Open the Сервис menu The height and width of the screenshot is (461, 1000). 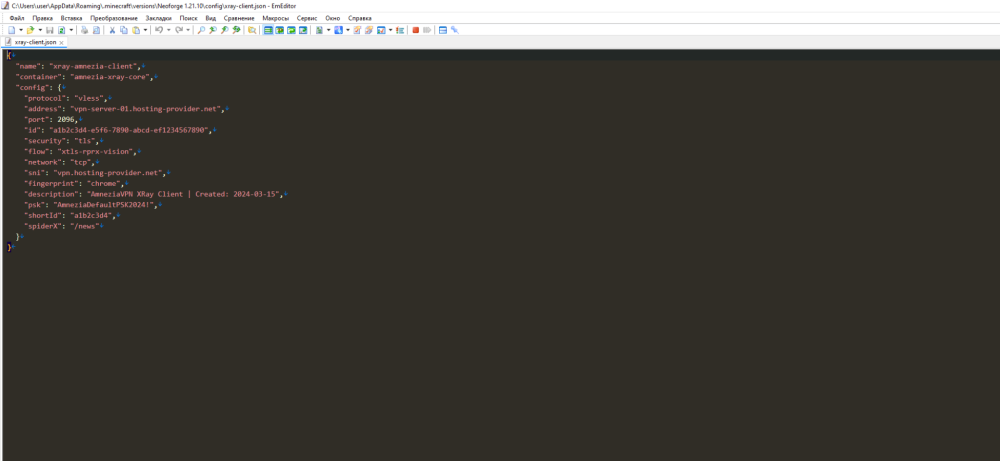307,18
